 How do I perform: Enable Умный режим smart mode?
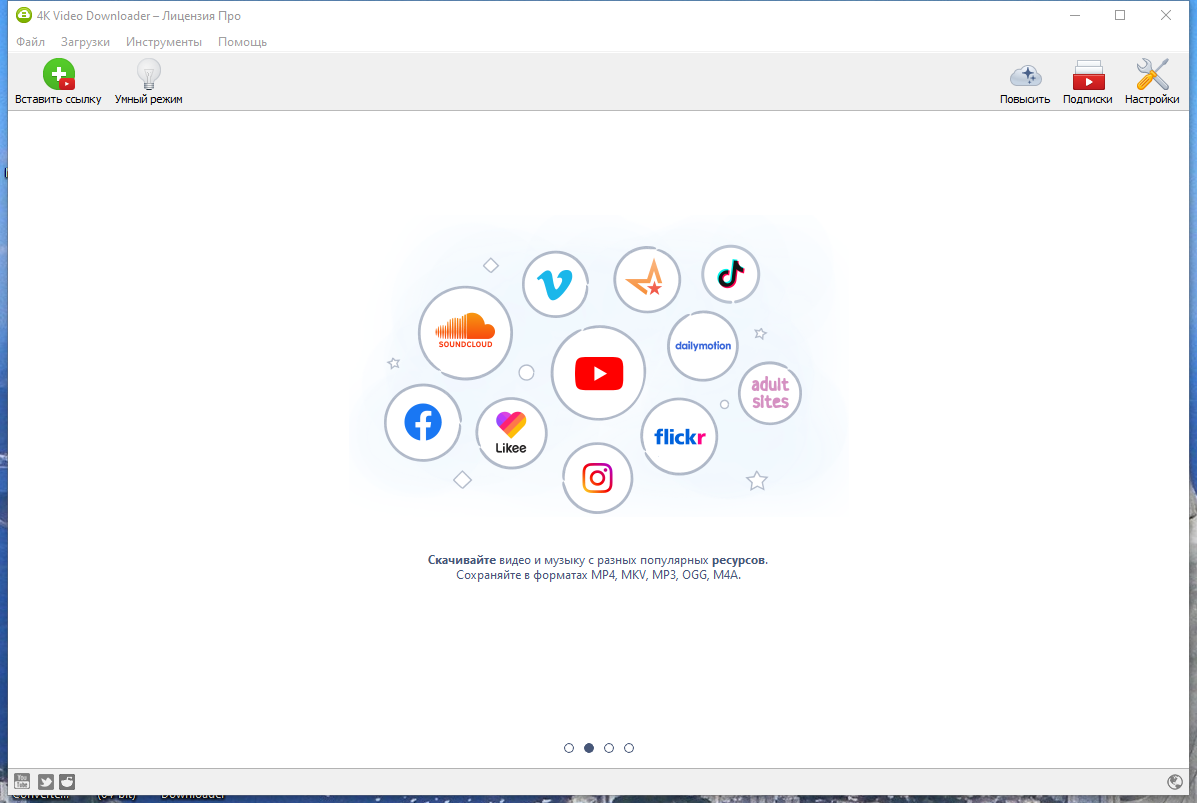point(148,82)
